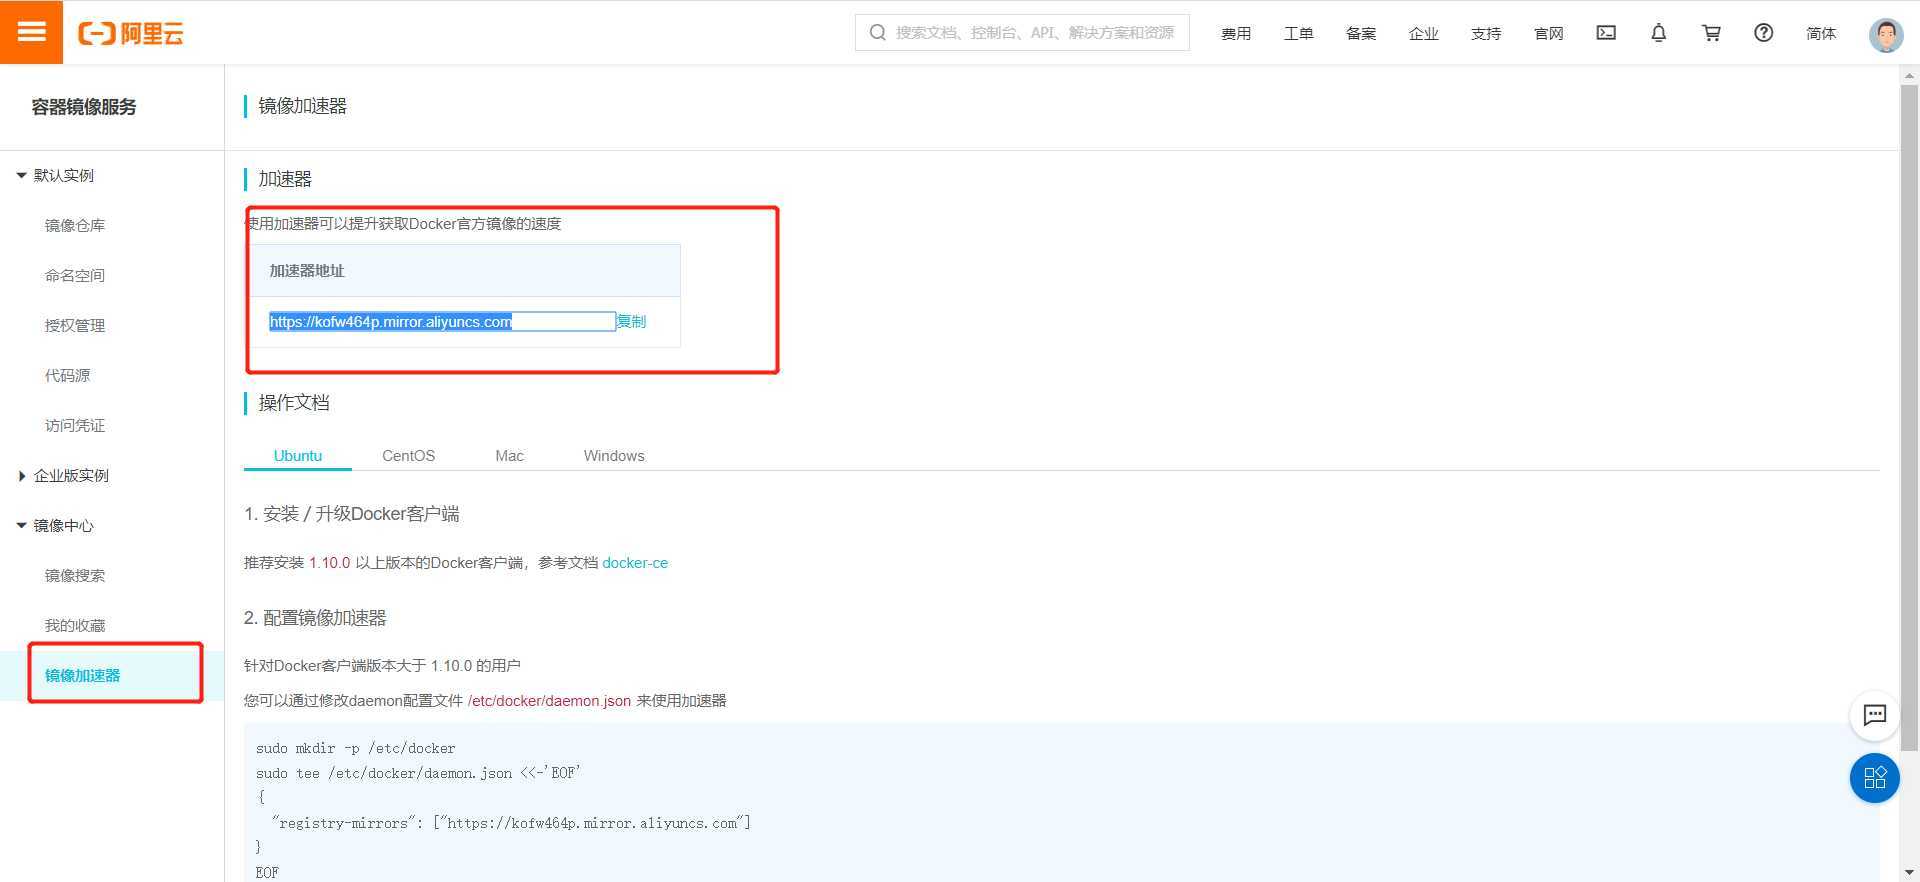Click the 容器镜像服务 sidebar title
1920x882 pixels.
84,107
